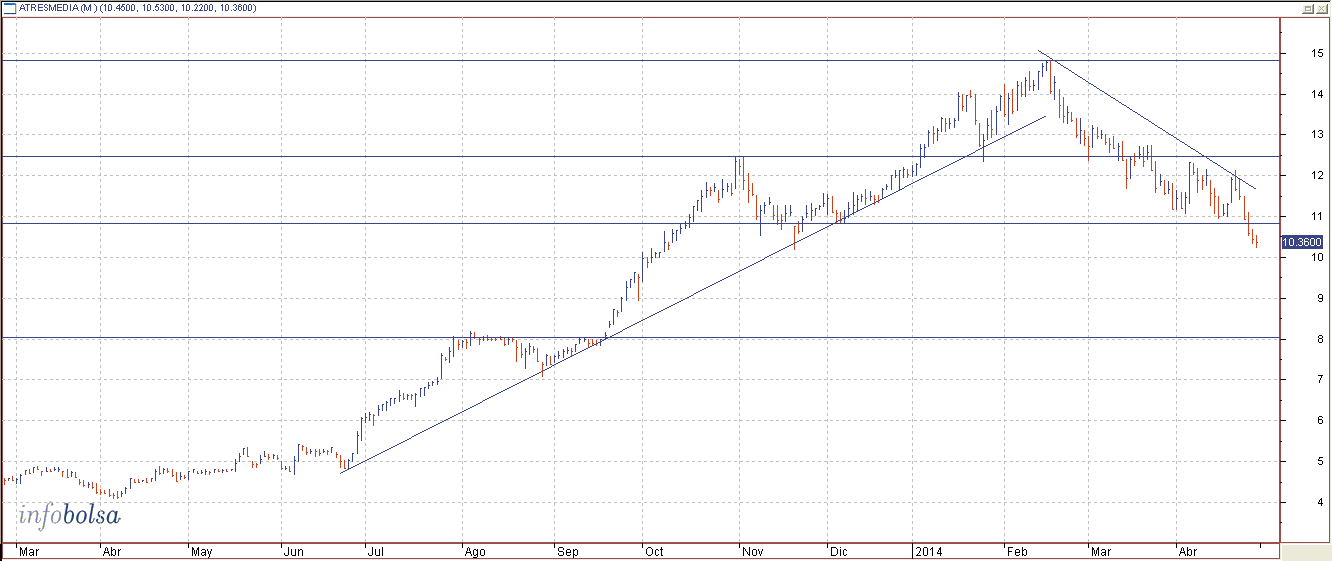Select the descending trendline from the February peak
This screenshot has width=1332, height=561.
[x=1146, y=120]
